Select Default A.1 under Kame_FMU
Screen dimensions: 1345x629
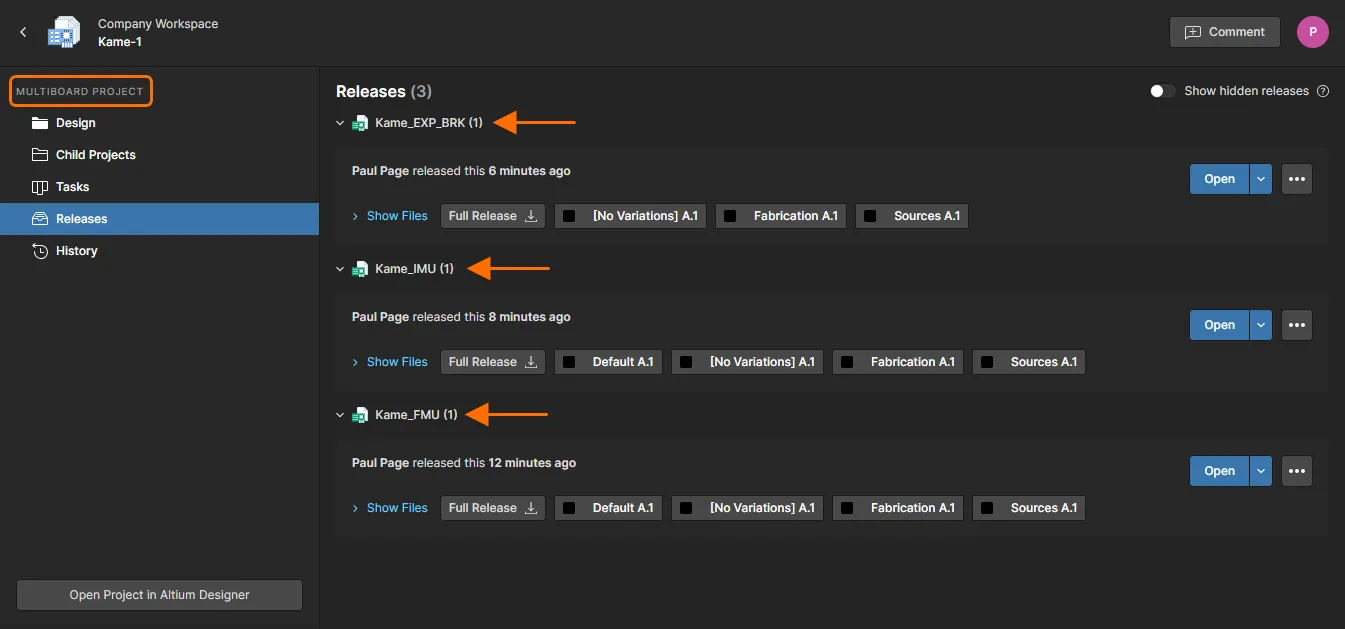(x=608, y=508)
